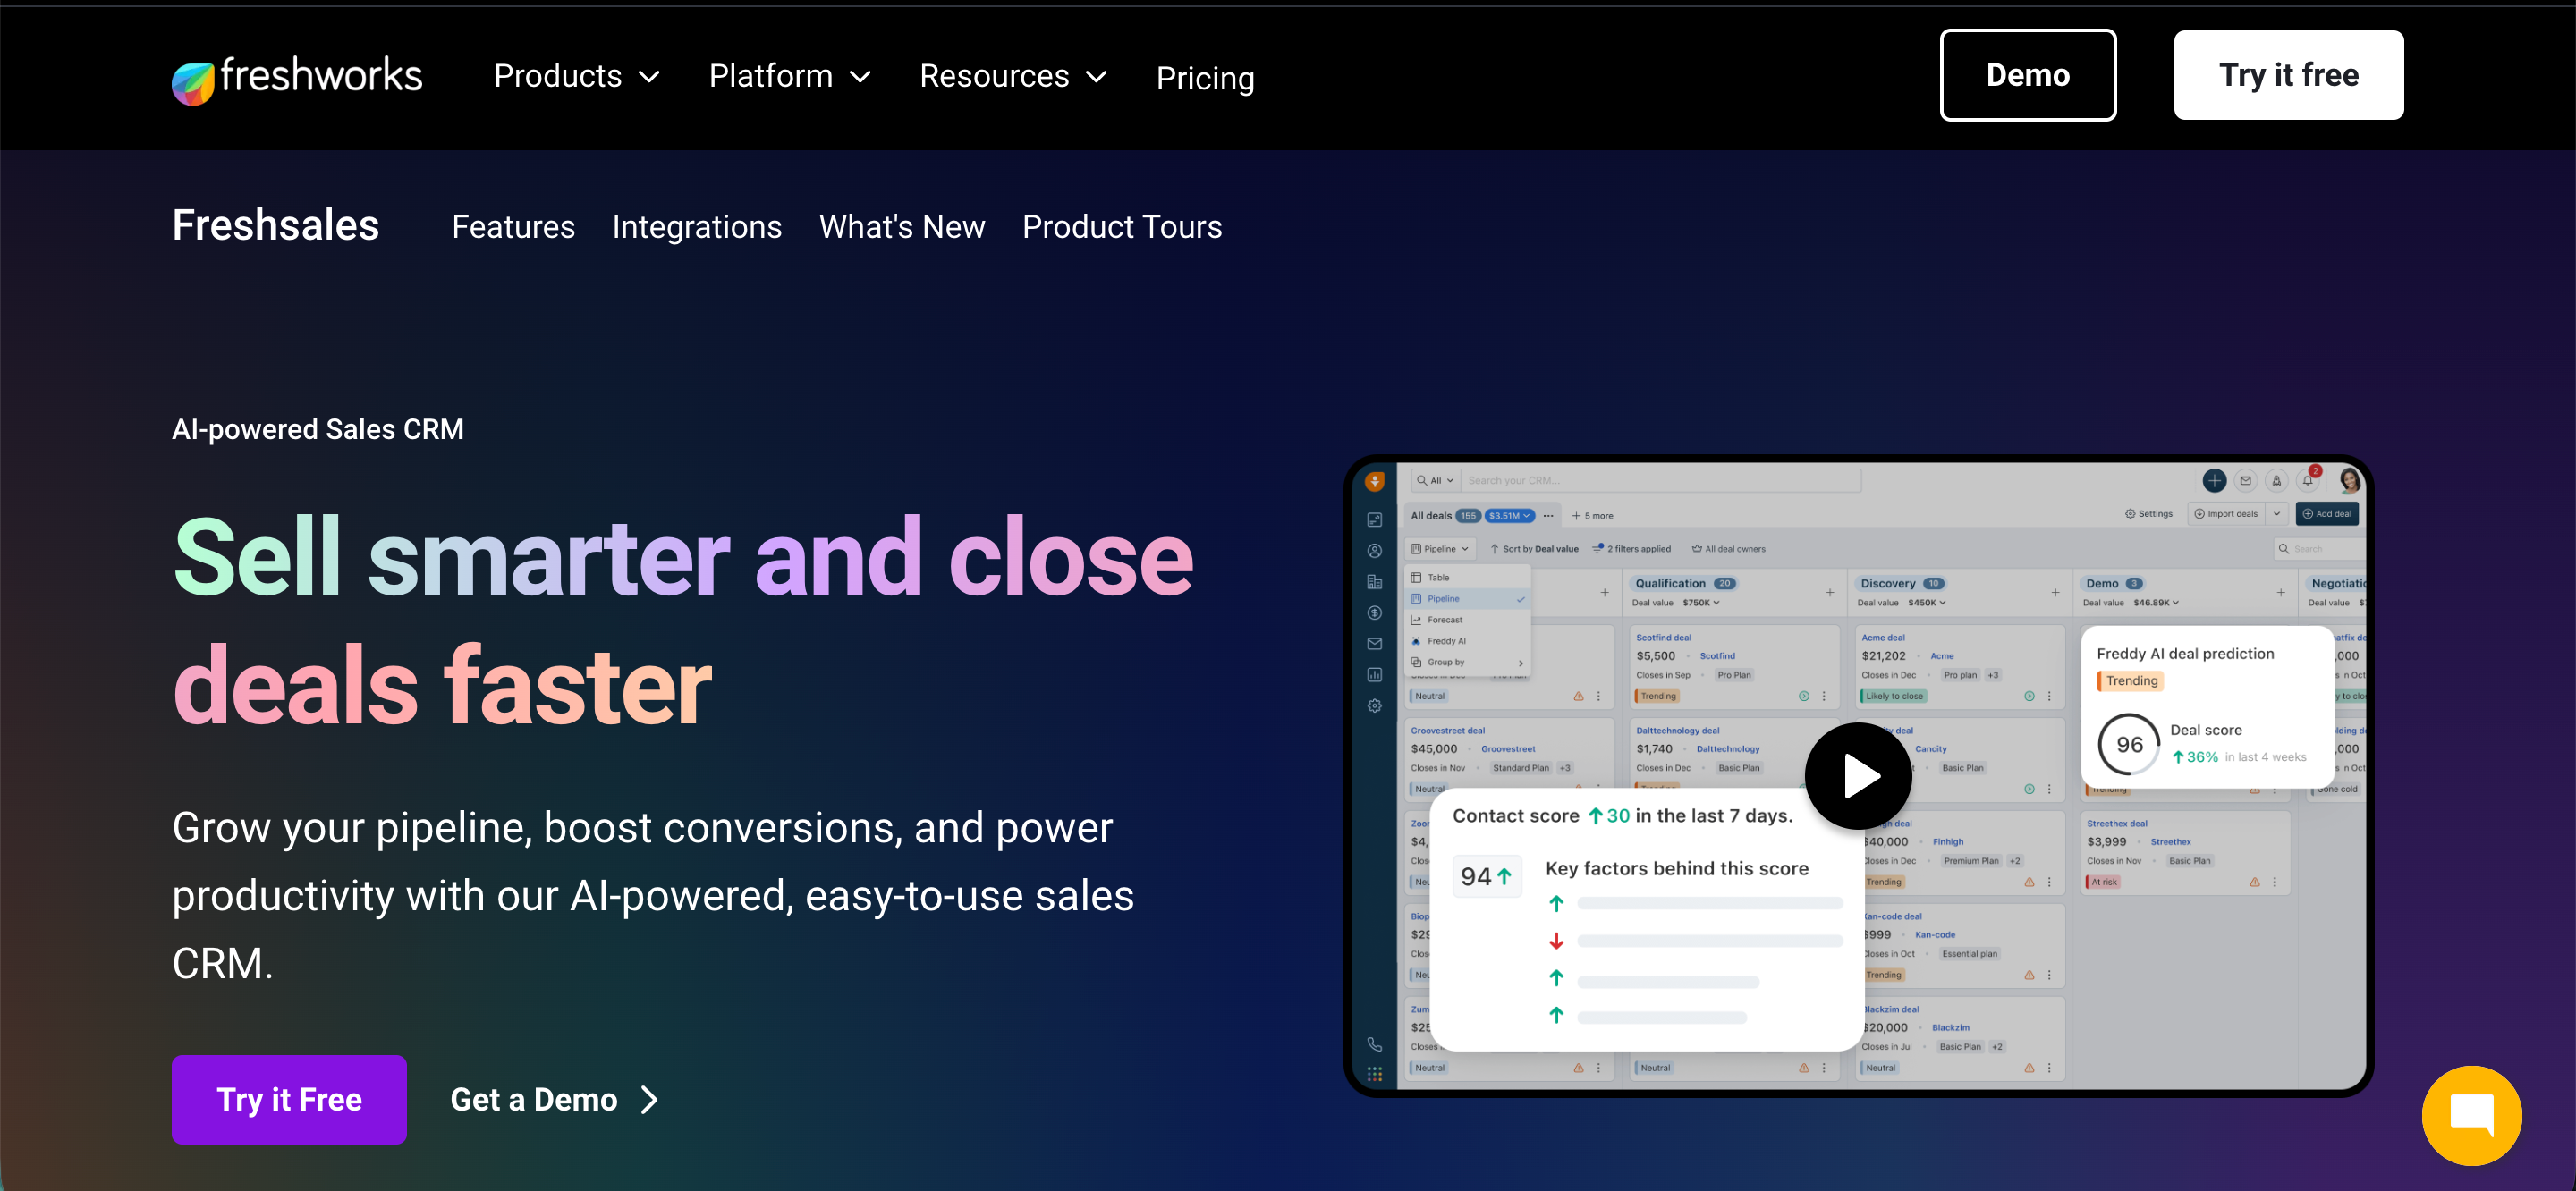Image resolution: width=2576 pixels, height=1191 pixels.
Task: Open the yellow chat widget
Action: [2471, 1115]
